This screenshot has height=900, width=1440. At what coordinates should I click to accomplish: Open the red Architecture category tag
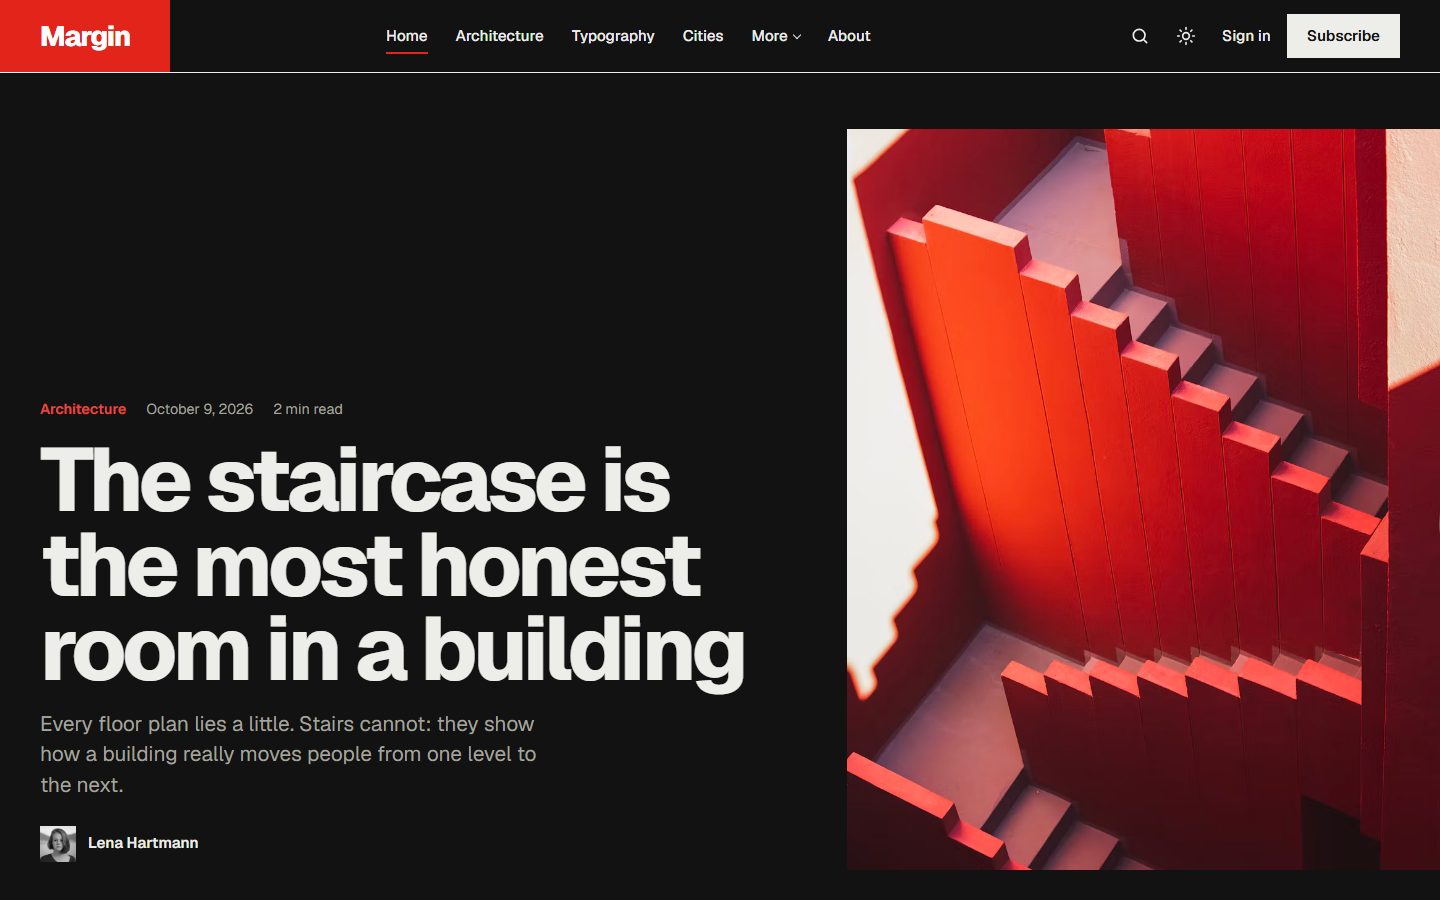[x=83, y=409]
